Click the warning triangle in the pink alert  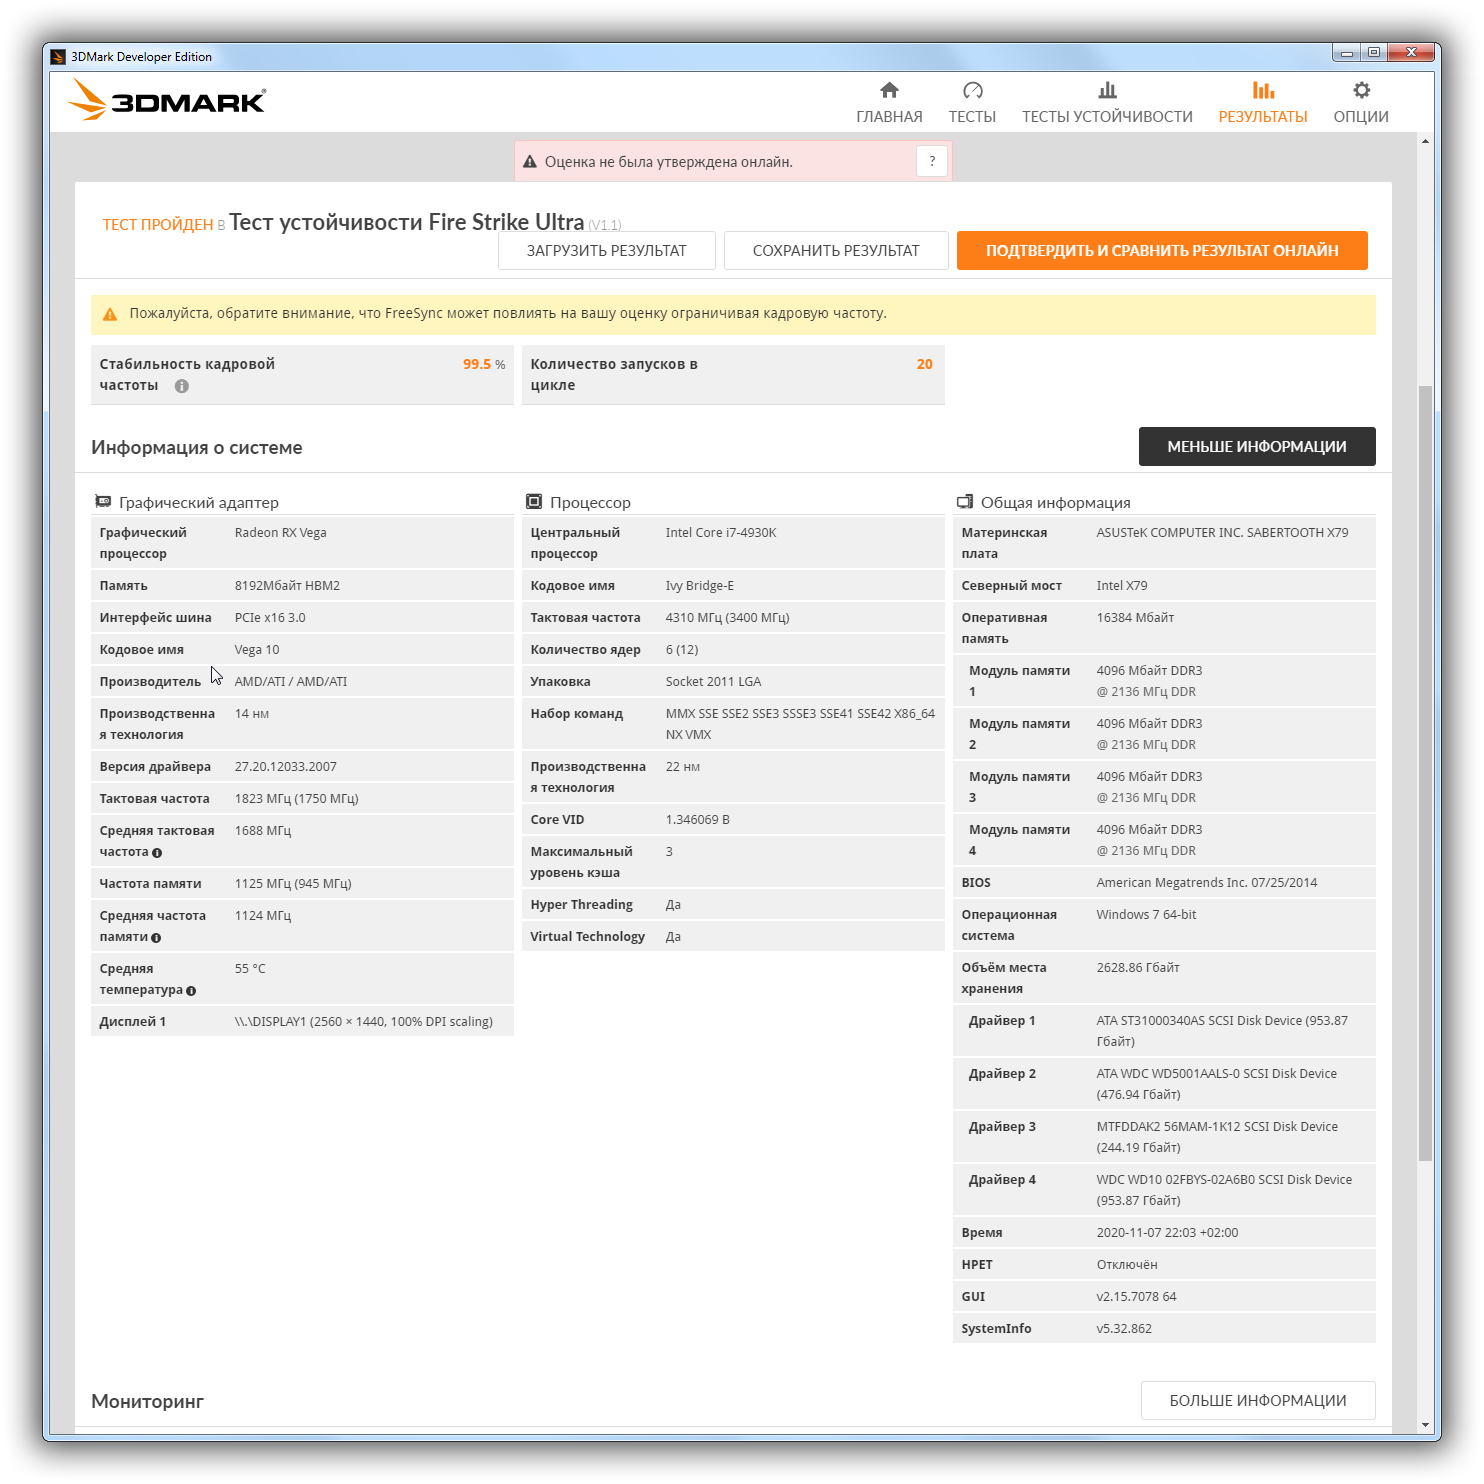pyautogui.click(x=530, y=162)
